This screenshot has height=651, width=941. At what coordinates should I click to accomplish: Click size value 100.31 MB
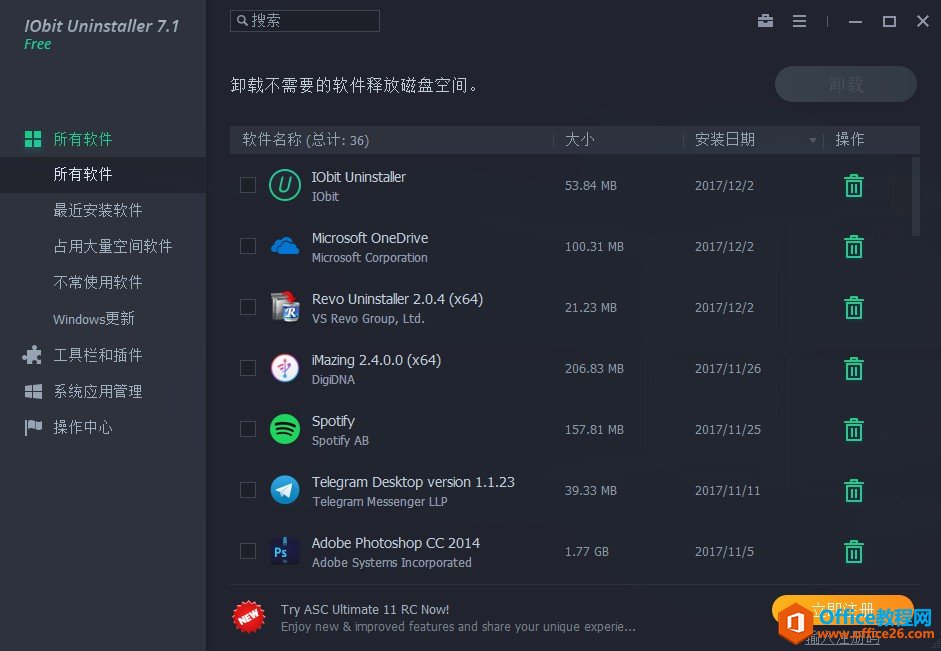[594, 247]
